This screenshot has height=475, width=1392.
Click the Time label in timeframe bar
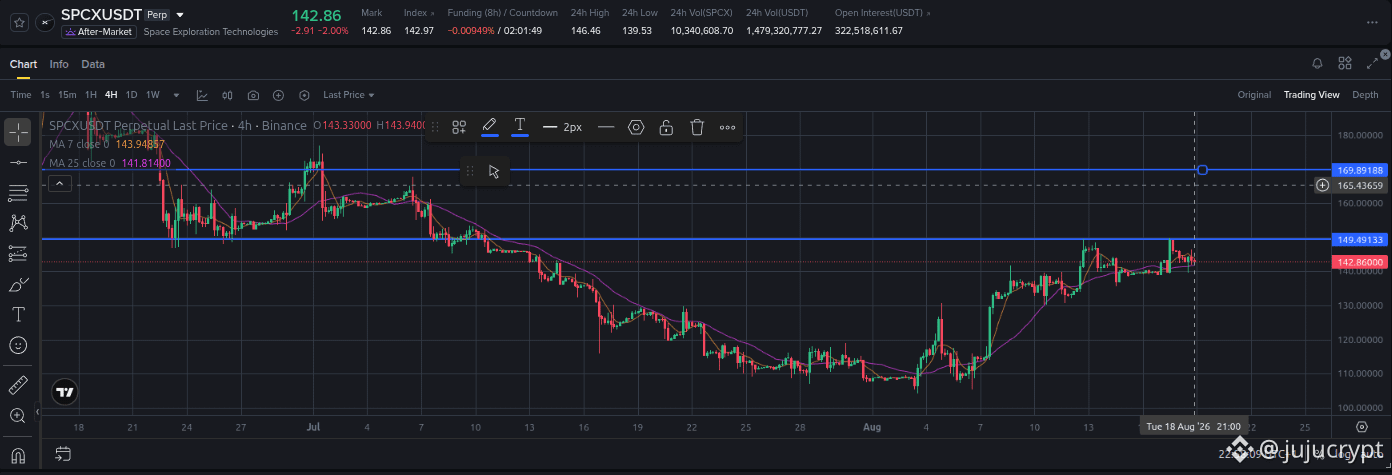tap(20, 95)
